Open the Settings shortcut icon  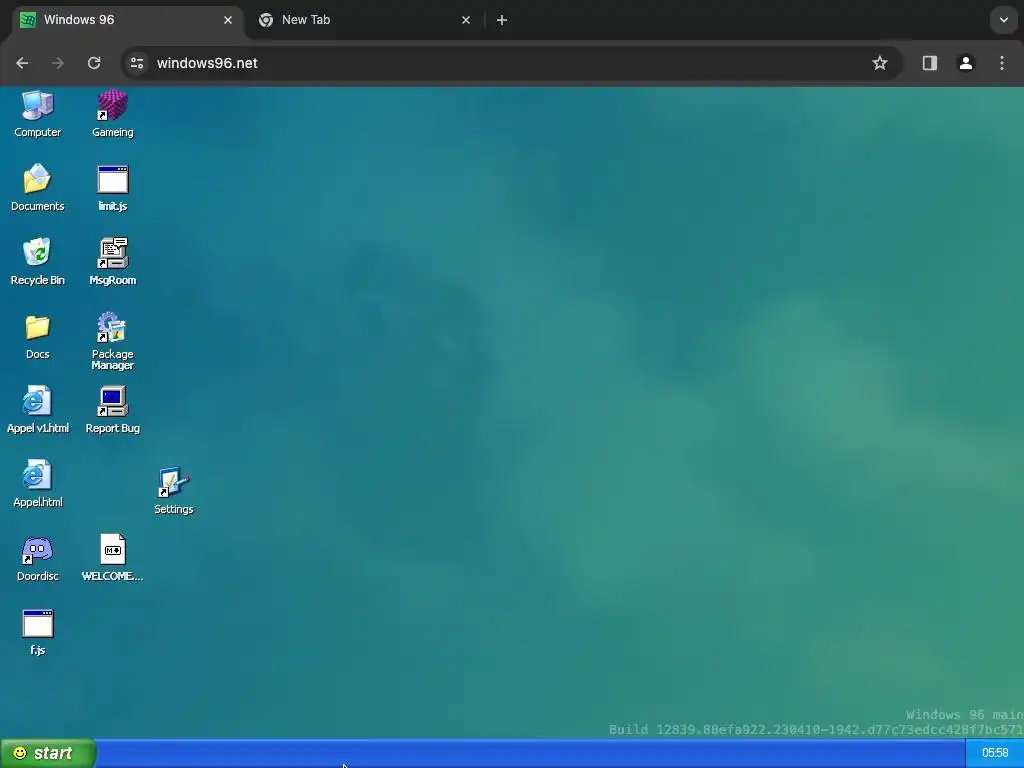pyautogui.click(x=174, y=491)
